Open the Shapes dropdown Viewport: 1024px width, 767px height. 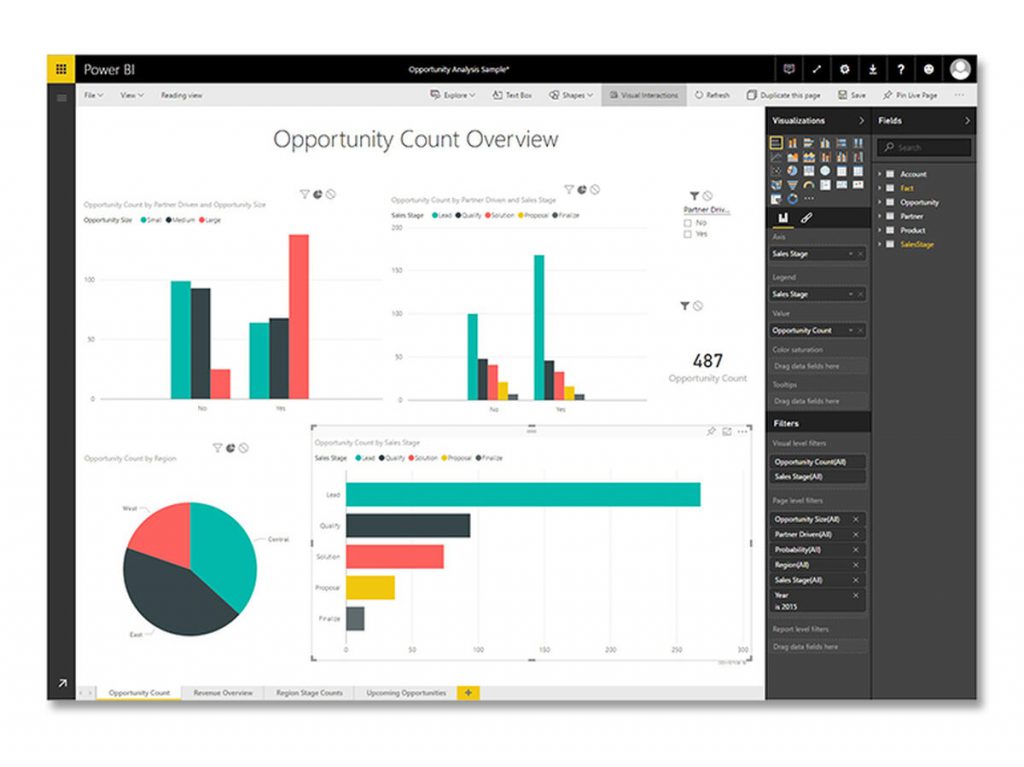point(571,96)
